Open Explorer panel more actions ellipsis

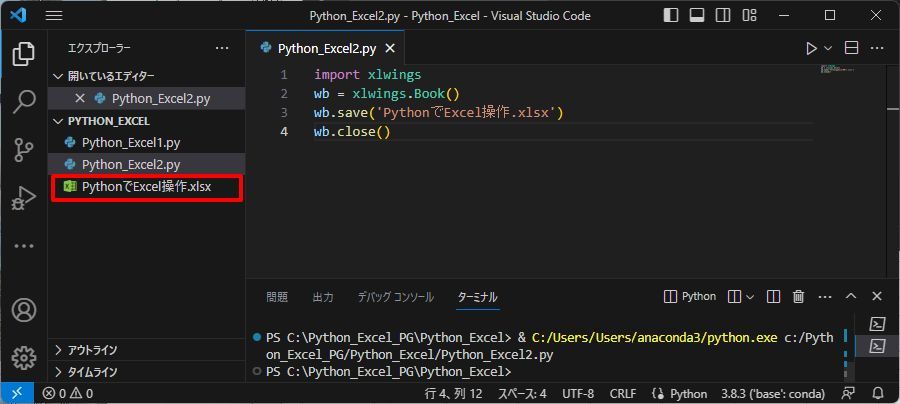(x=222, y=49)
